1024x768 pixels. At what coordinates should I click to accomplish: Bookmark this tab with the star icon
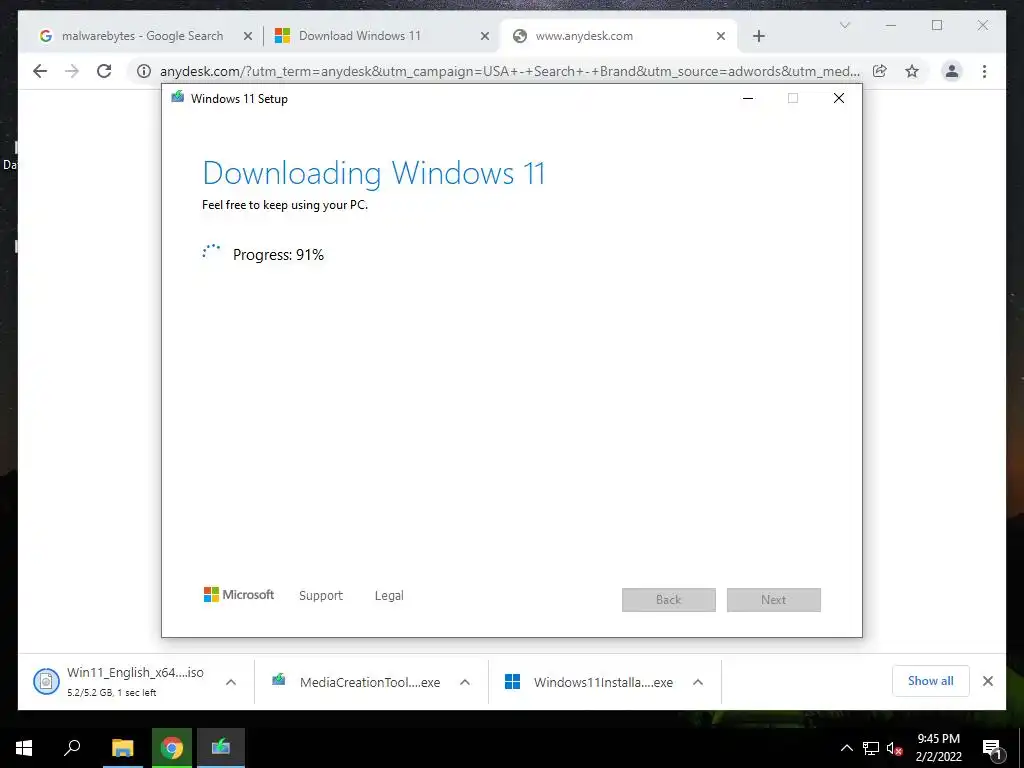912,71
